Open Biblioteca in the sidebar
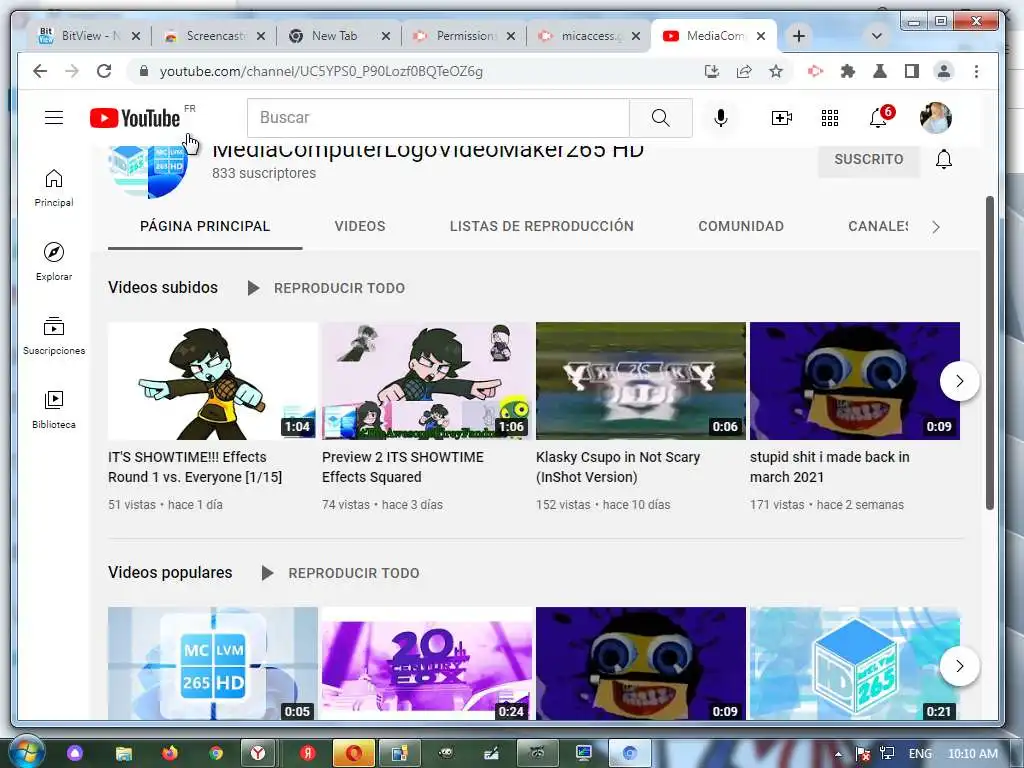 tap(54, 409)
